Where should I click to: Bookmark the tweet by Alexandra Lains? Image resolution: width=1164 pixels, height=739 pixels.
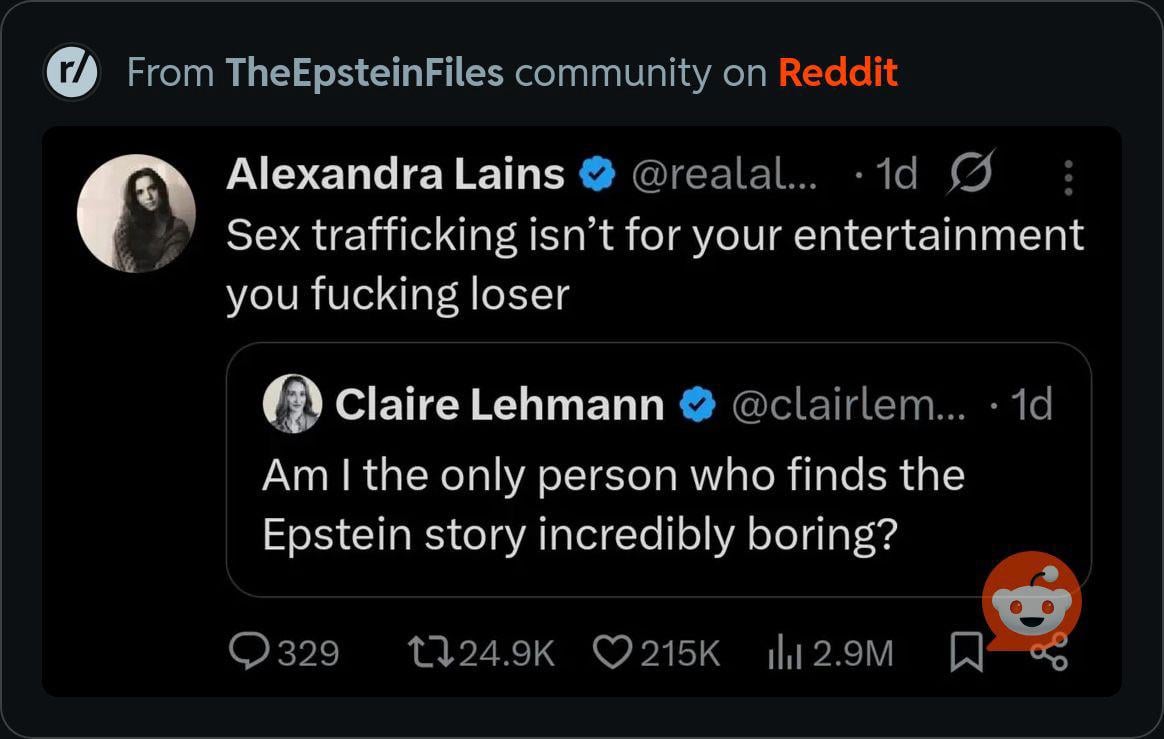[x=964, y=653]
